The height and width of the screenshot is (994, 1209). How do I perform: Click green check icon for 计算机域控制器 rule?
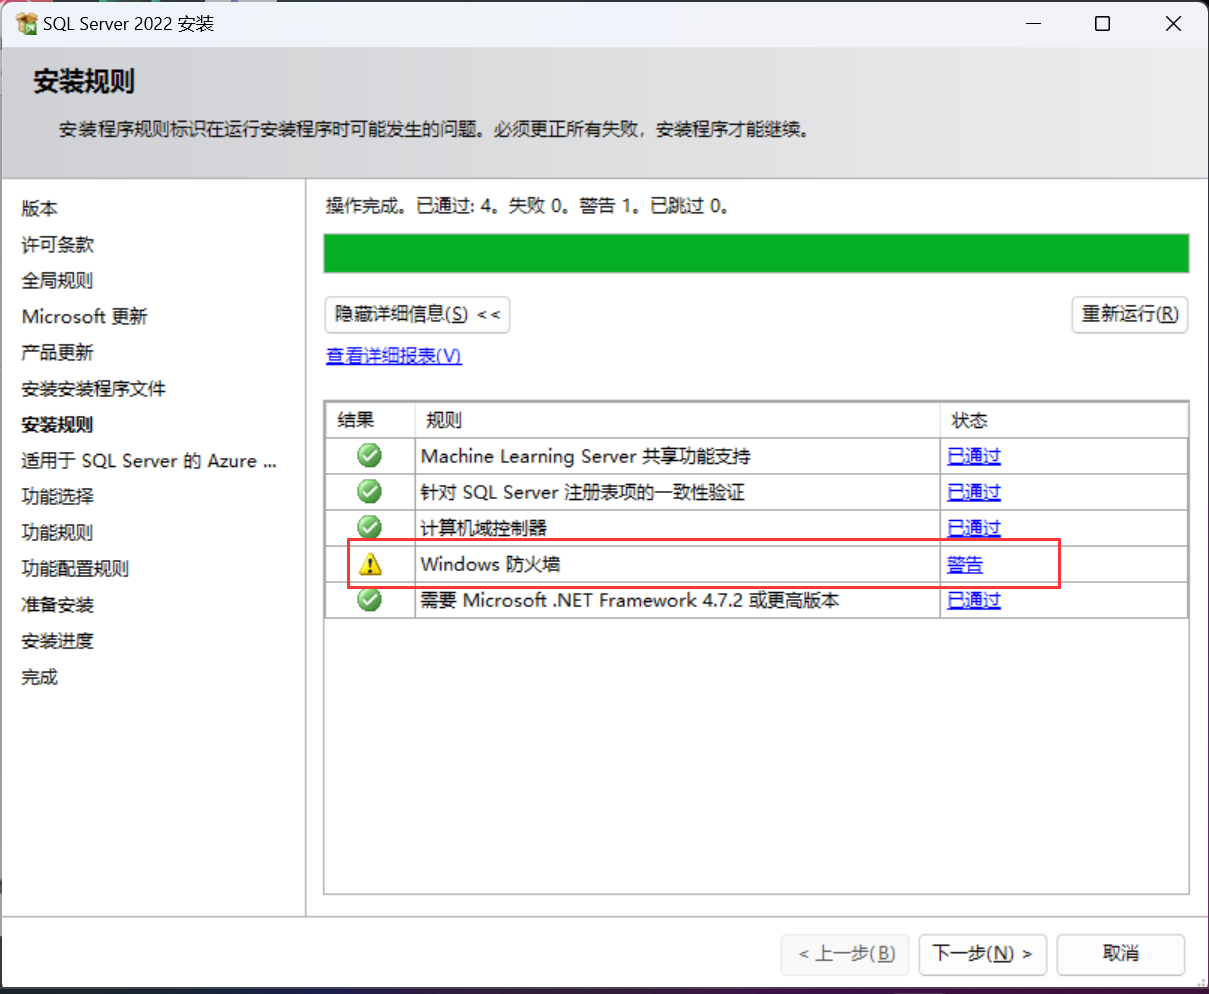click(370, 527)
